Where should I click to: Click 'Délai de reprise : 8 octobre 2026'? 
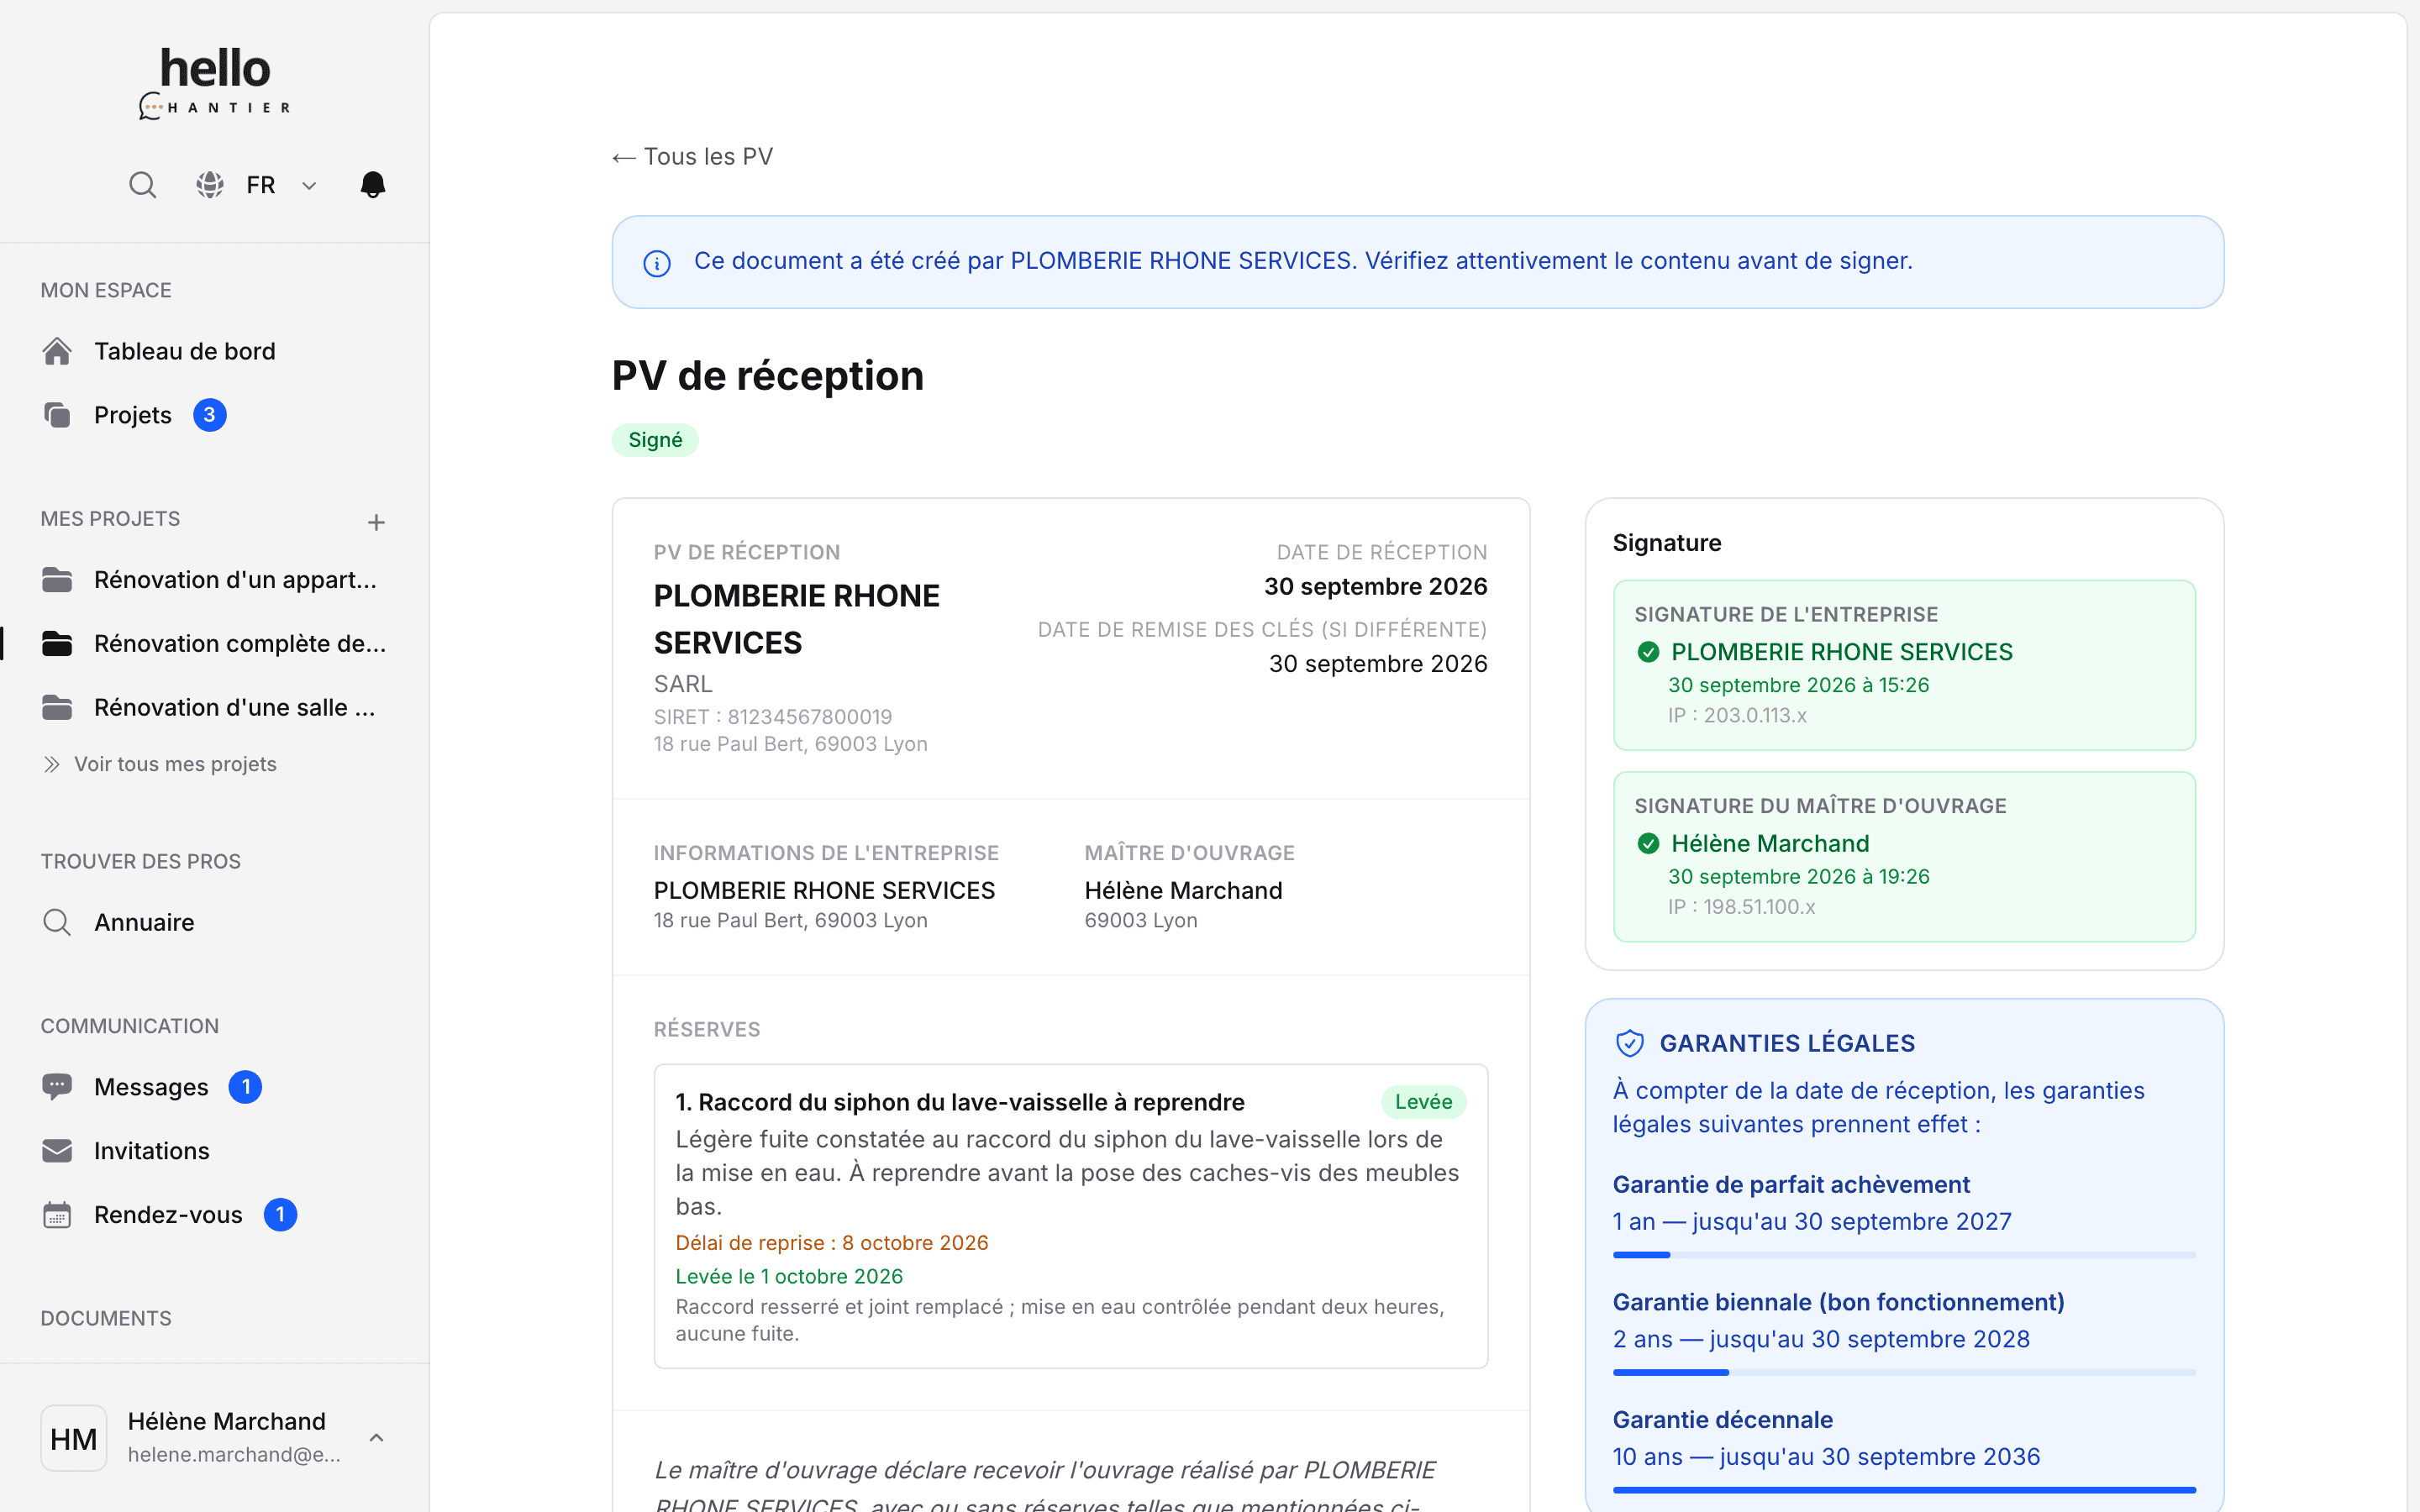coord(832,1243)
